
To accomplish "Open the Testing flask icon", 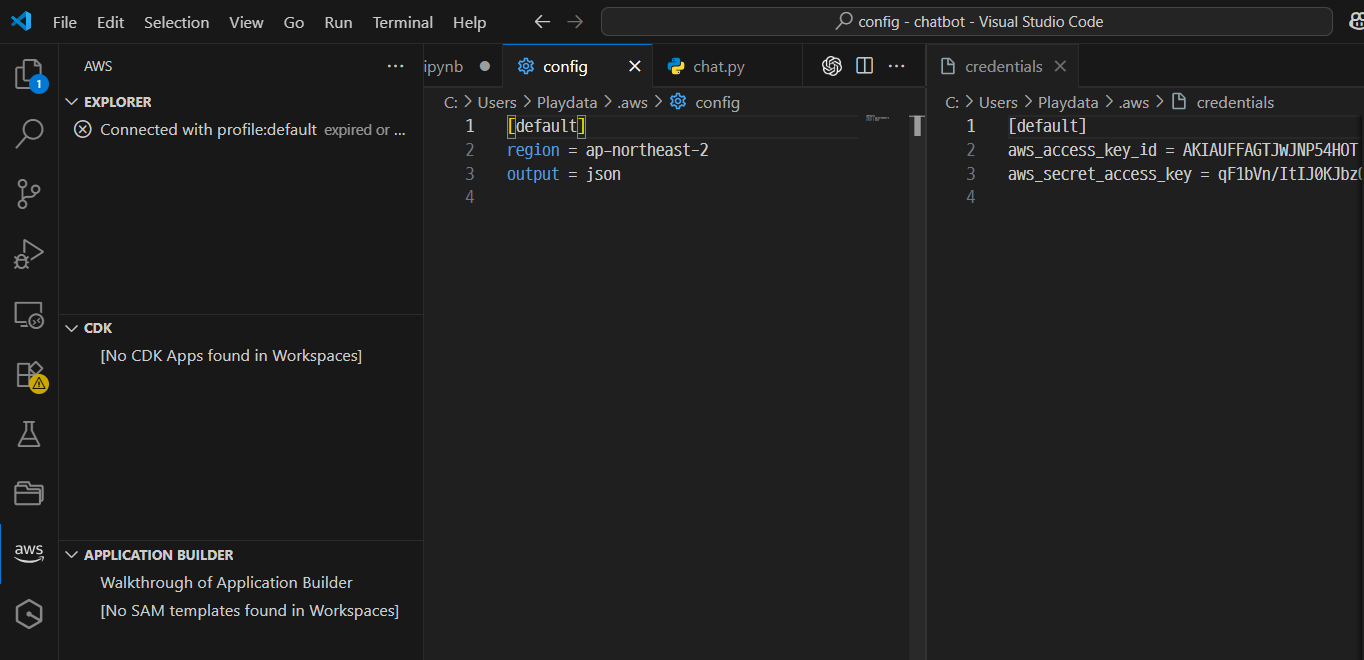I will click(x=29, y=434).
